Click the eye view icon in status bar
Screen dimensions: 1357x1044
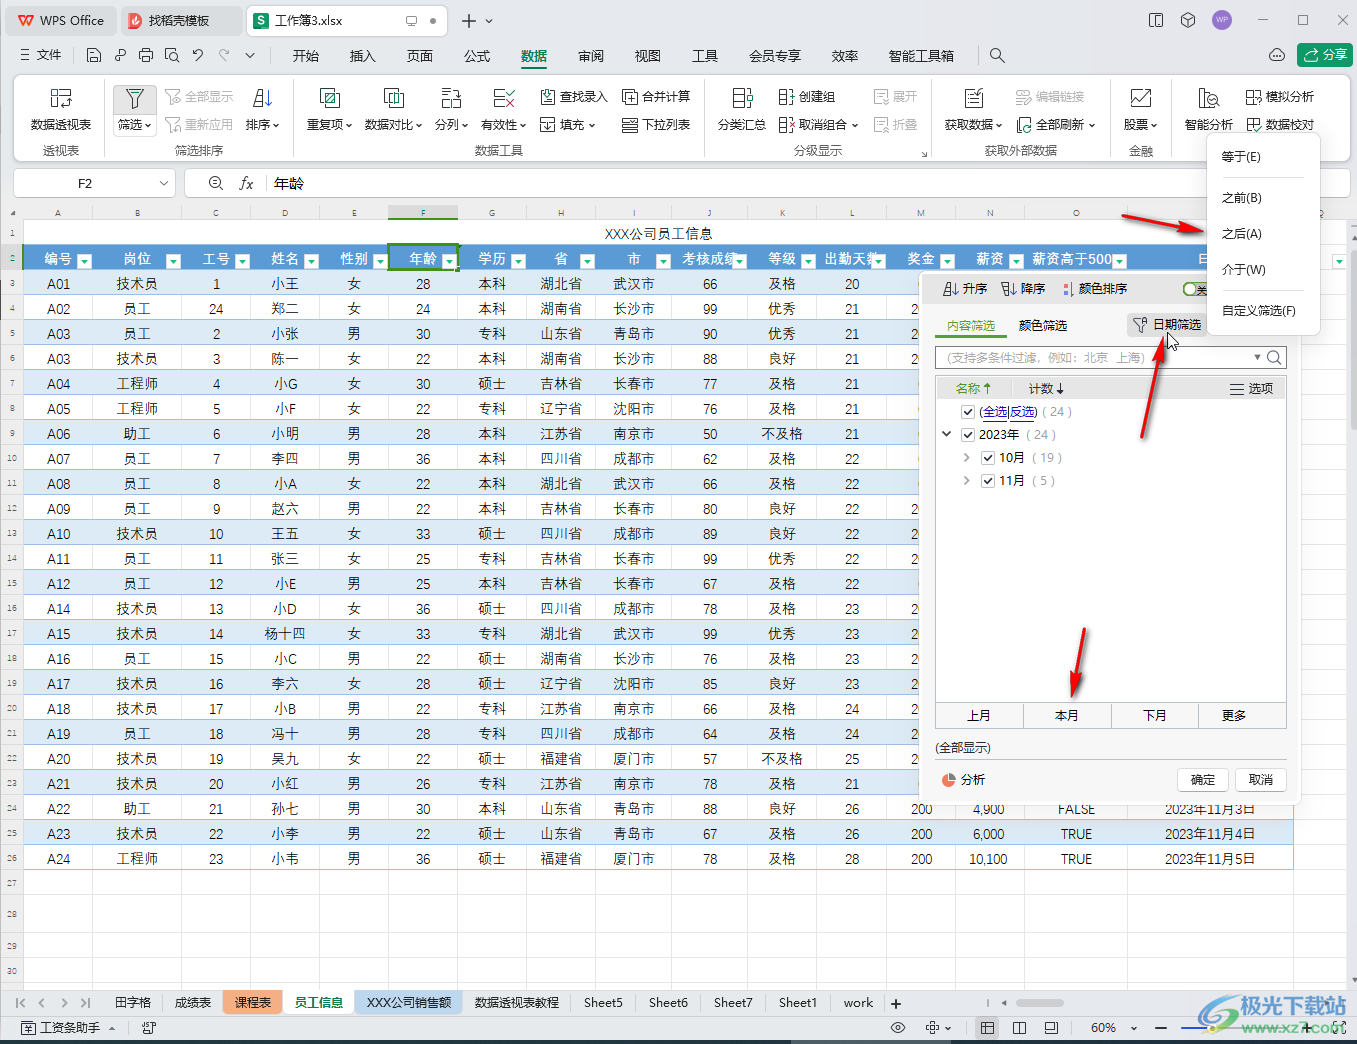898,1027
